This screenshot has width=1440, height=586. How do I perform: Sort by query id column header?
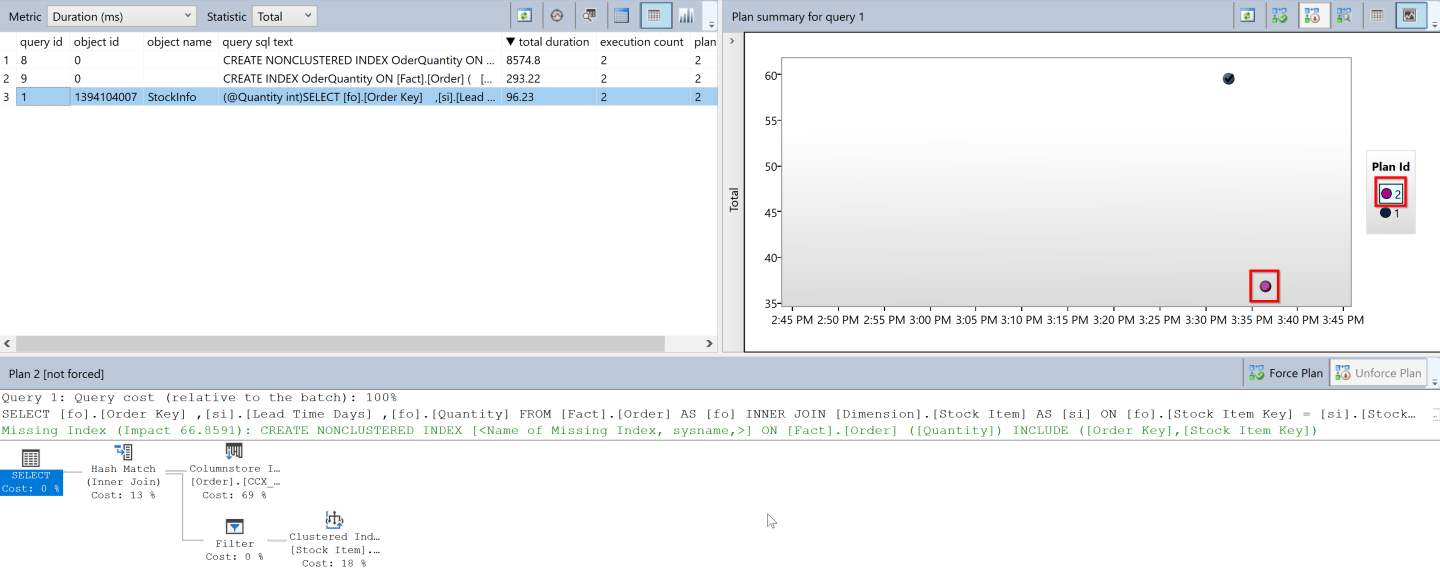point(42,42)
